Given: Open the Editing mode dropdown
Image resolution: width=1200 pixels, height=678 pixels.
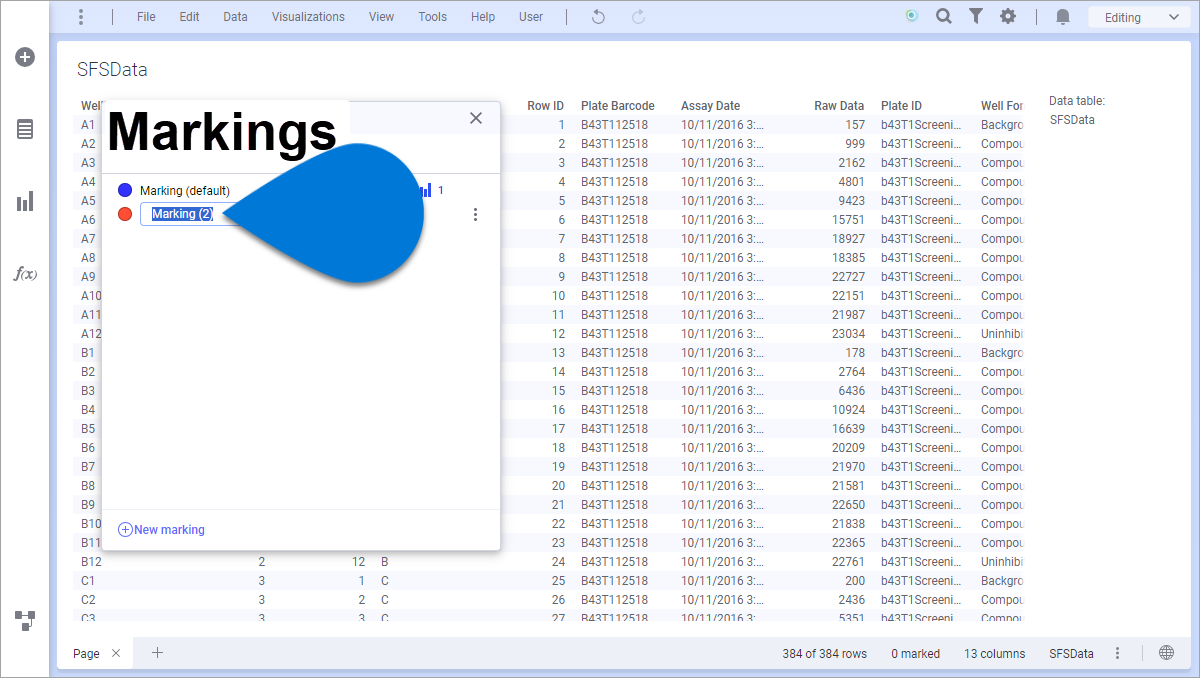Looking at the screenshot, I should (x=1140, y=17).
